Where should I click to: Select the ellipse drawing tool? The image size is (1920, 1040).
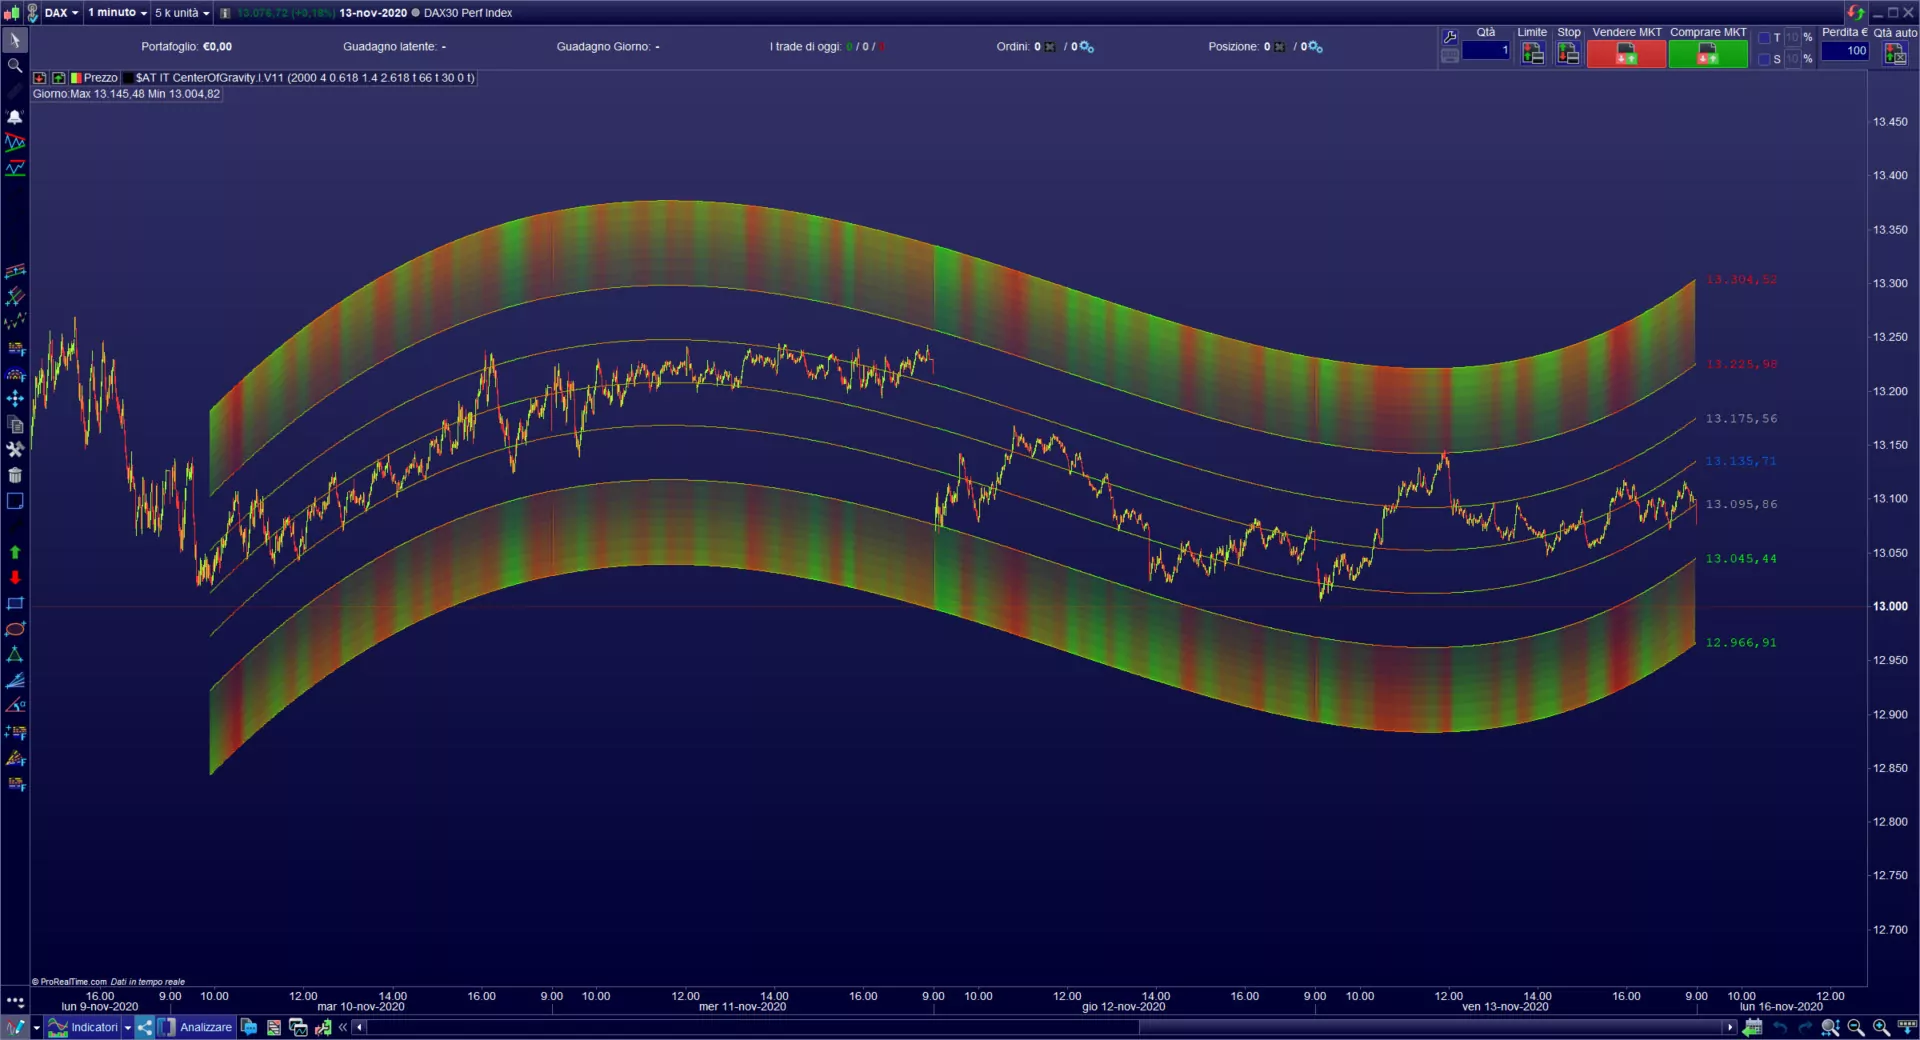click(15, 629)
